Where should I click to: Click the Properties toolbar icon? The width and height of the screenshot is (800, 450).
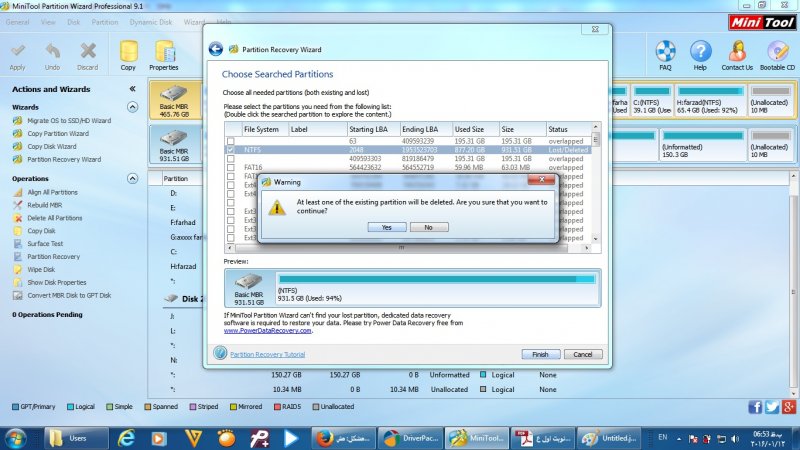pos(164,55)
